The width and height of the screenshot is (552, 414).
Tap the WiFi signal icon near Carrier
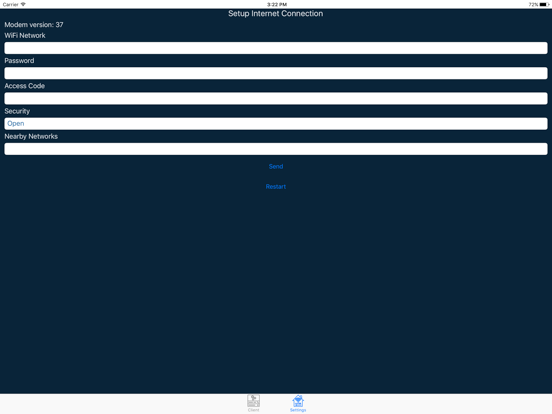point(23,4)
